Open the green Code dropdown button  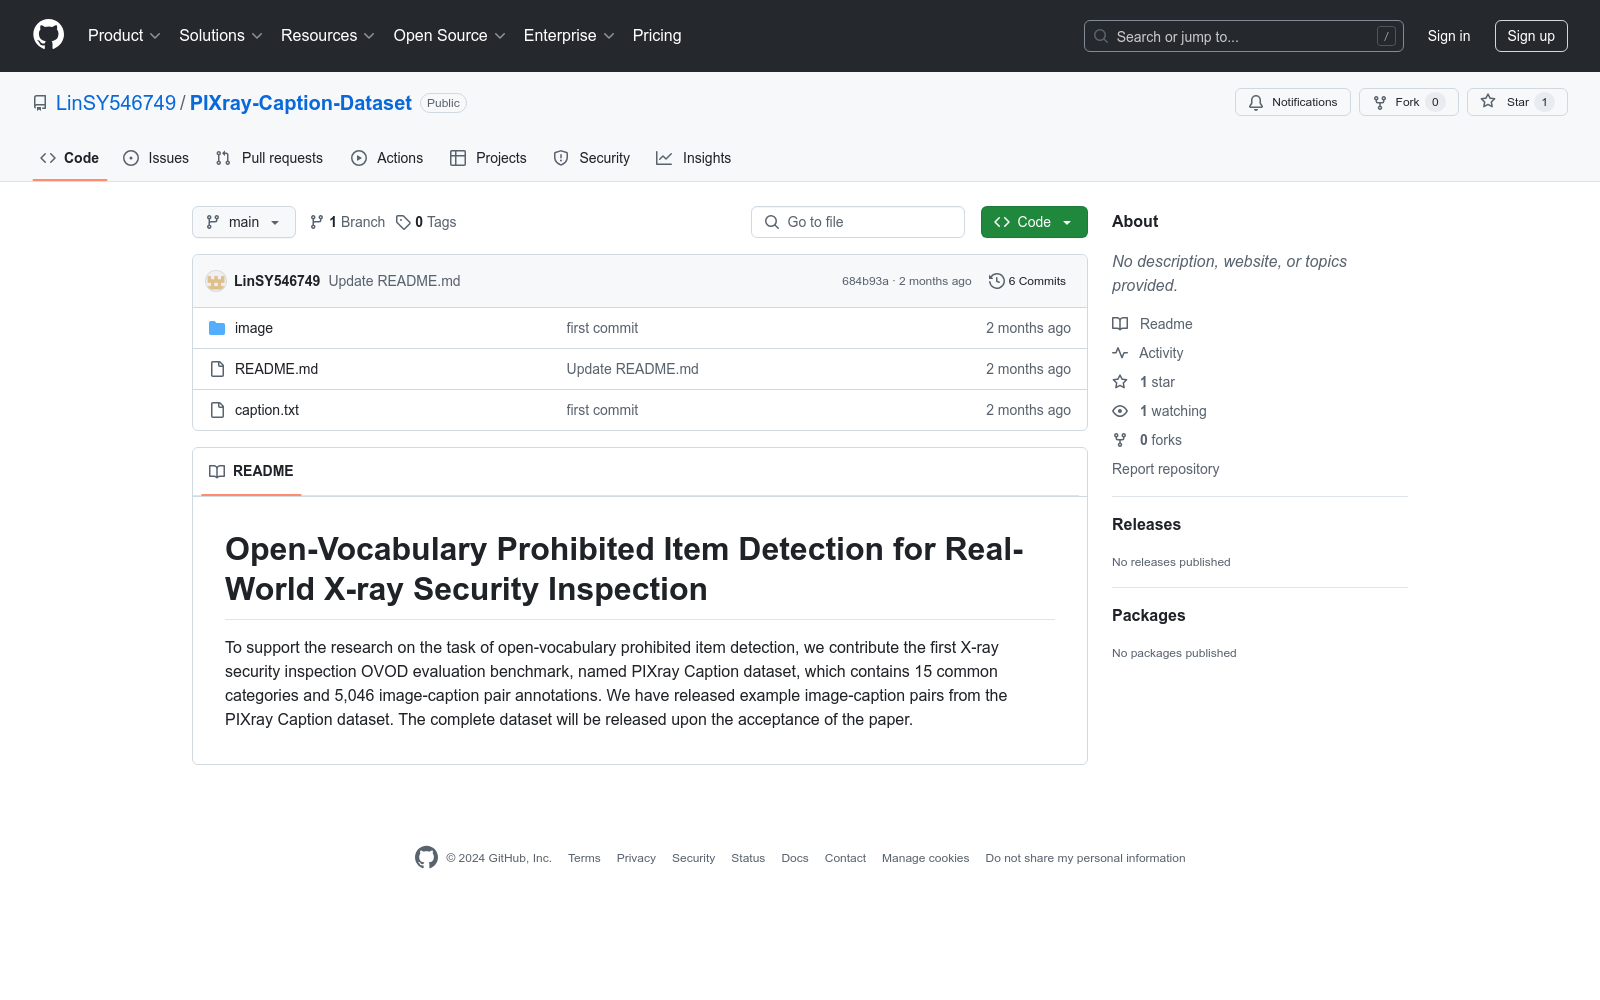coord(1034,222)
